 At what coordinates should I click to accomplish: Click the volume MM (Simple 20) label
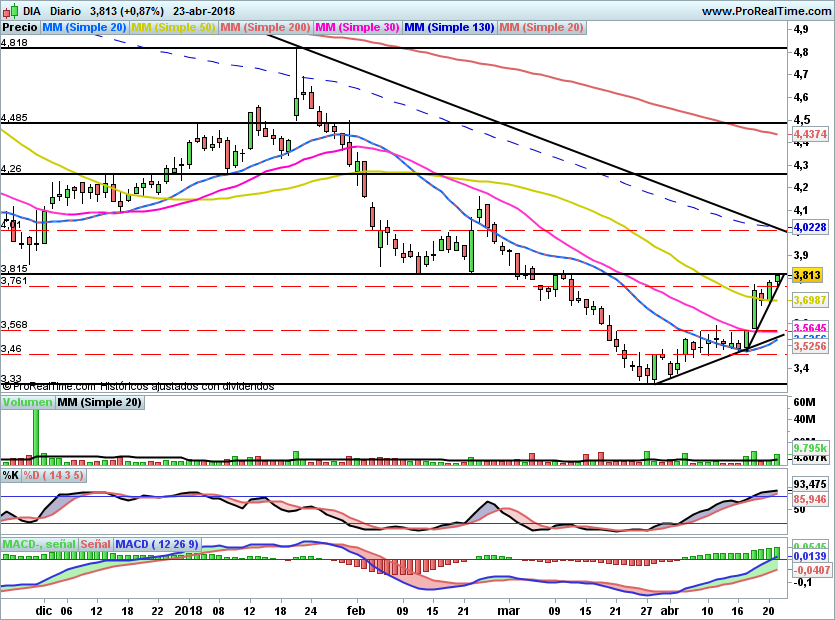(x=99, y=402)
